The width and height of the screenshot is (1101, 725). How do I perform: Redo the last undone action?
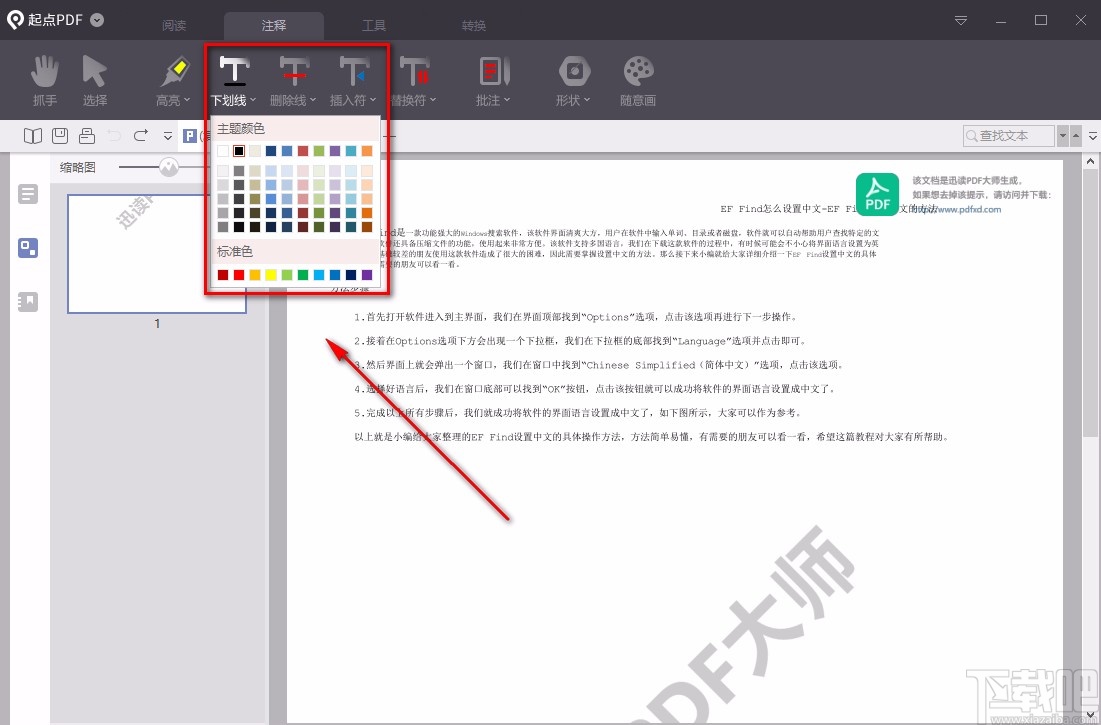click(140, 135)
